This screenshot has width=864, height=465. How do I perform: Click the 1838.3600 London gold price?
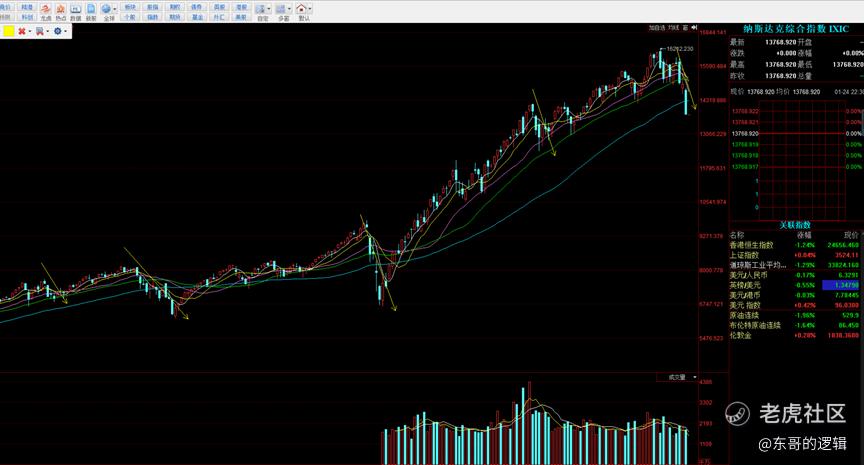tap(843, 335)
